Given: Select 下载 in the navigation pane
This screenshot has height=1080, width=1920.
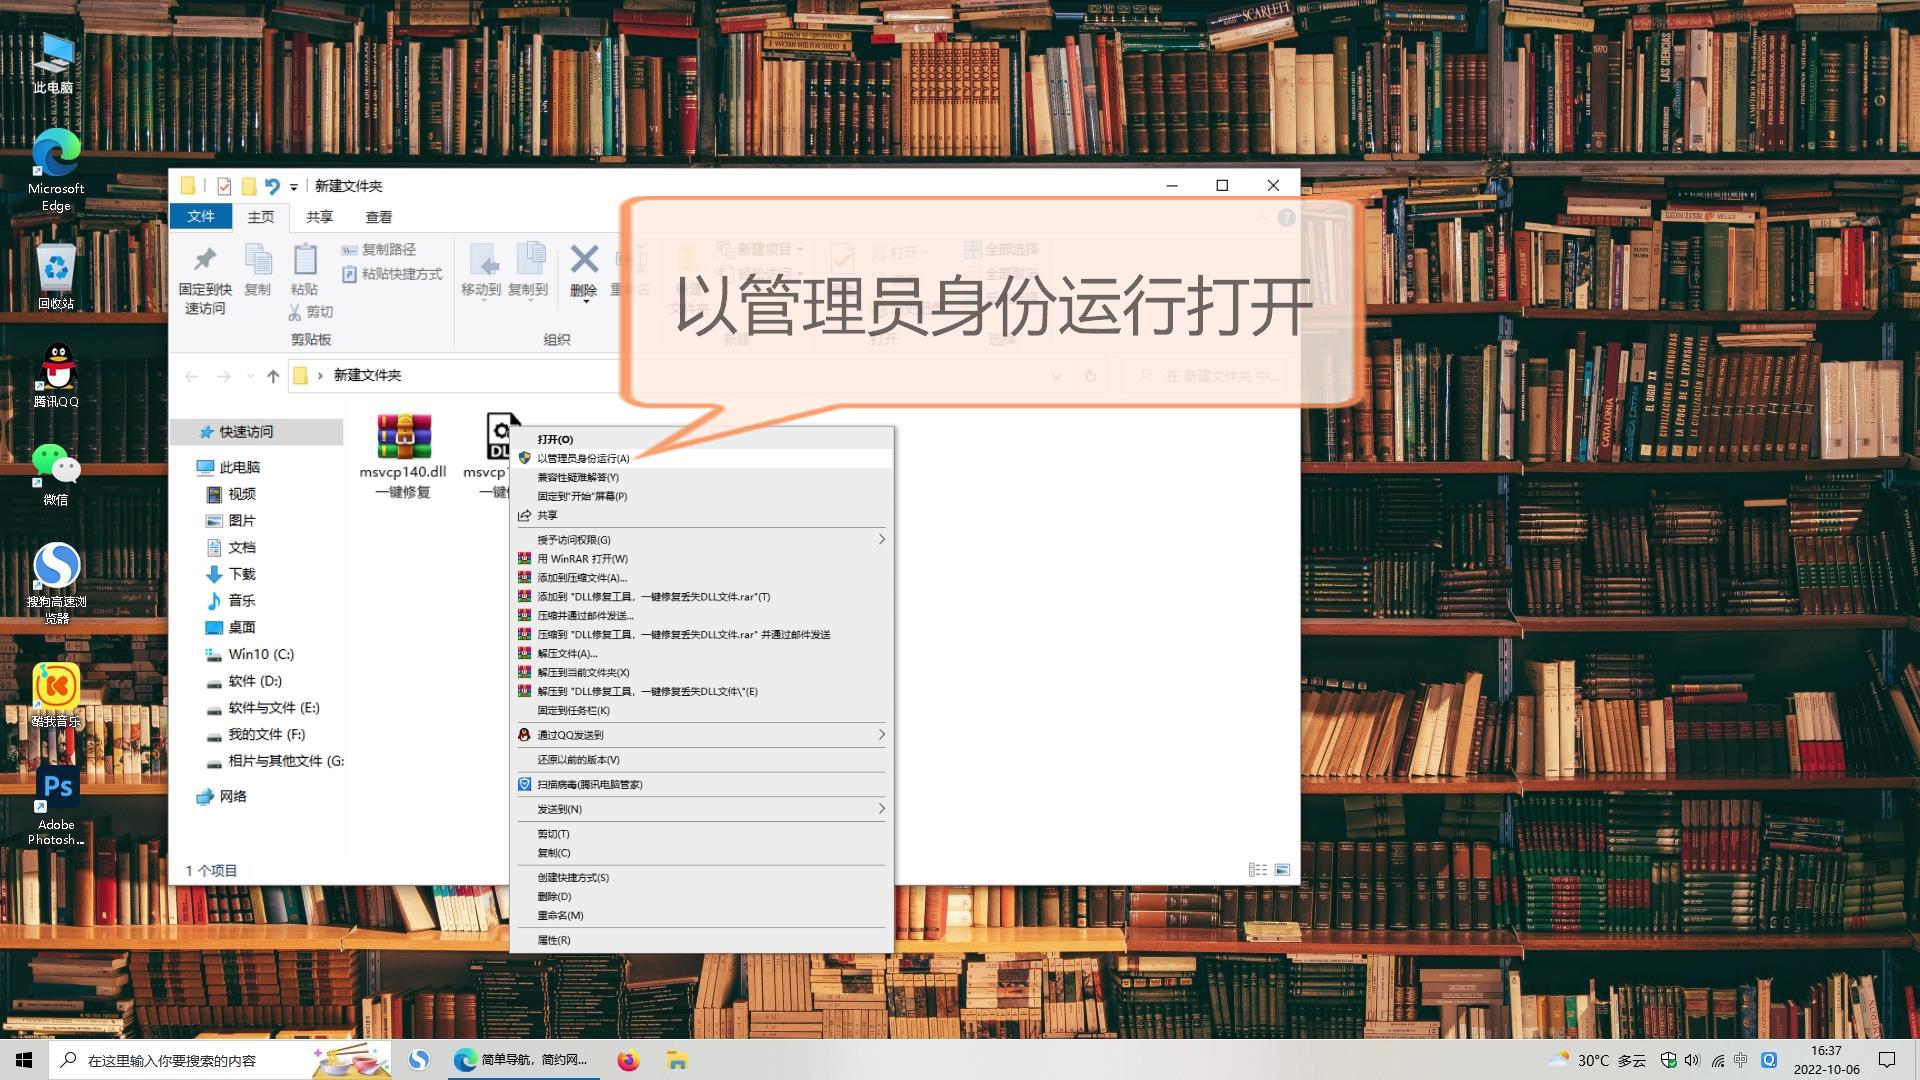Looking at the screenshot, I should pos(241,574).
